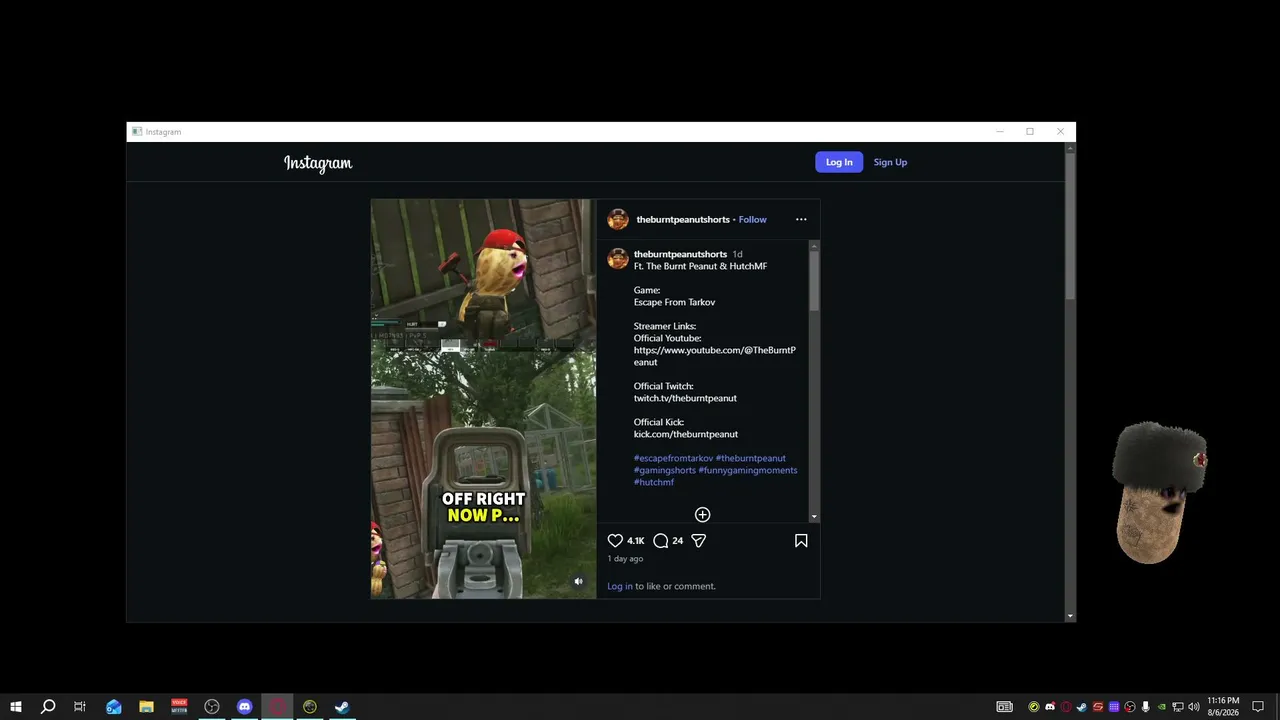Open the clock and calendar flyout

pos(1223,707)
